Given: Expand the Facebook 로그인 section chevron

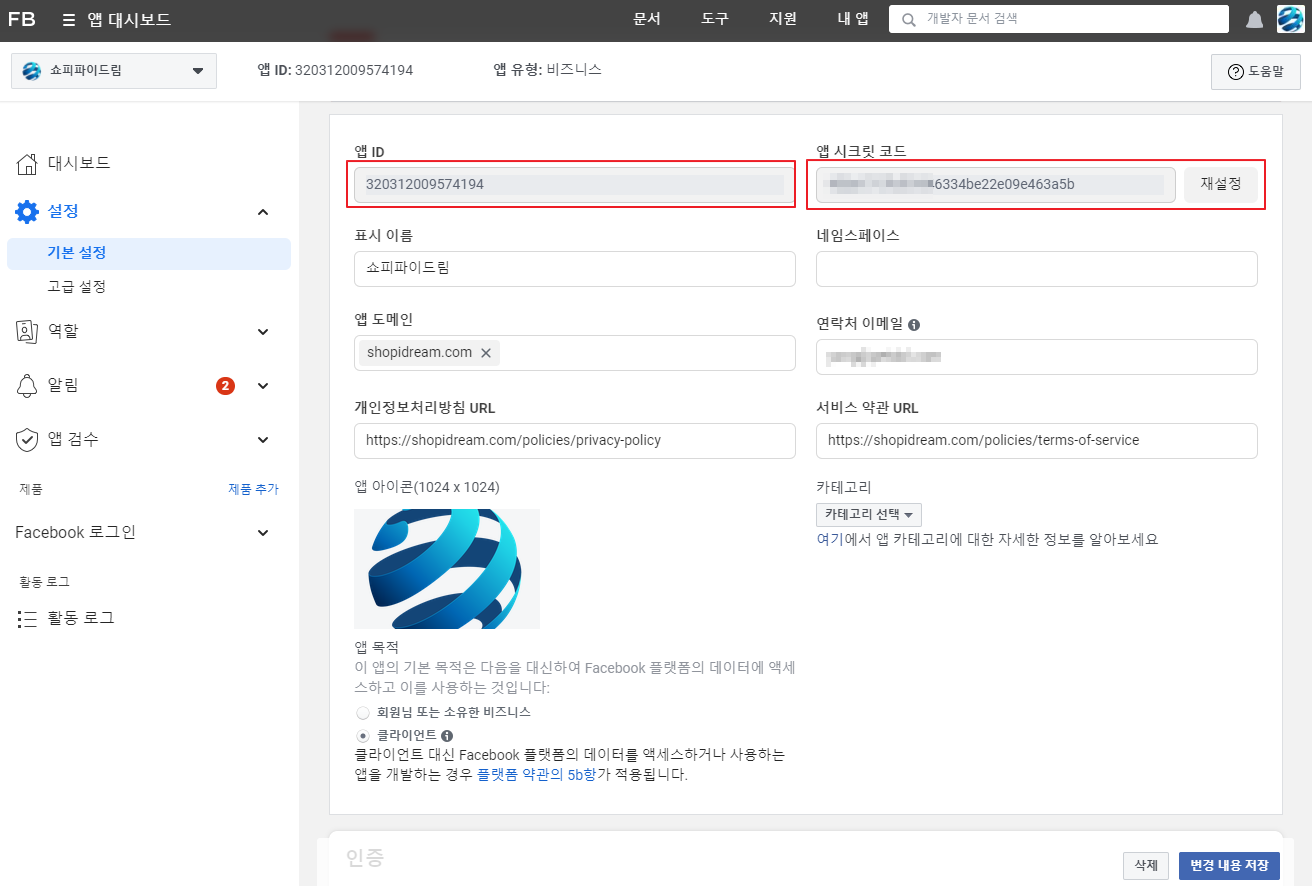Looking at the screenshot, I should pyautogui.click(x=263, y=533).
